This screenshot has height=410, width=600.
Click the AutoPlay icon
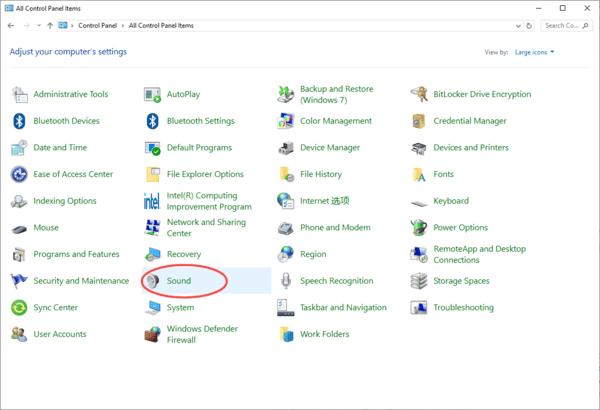(152, 95)
